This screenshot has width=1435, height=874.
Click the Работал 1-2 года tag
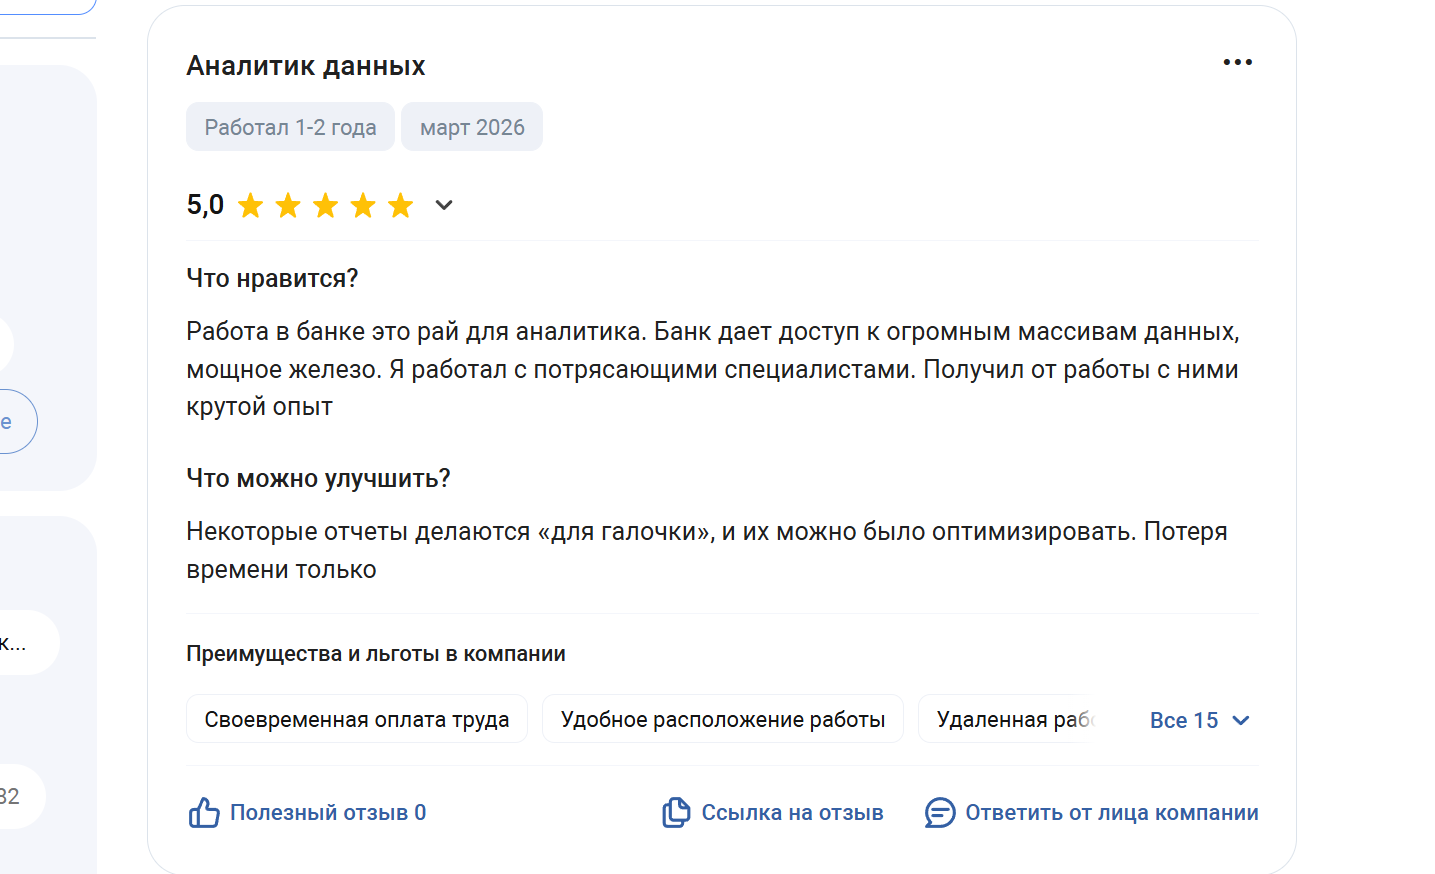coord(290,127)
